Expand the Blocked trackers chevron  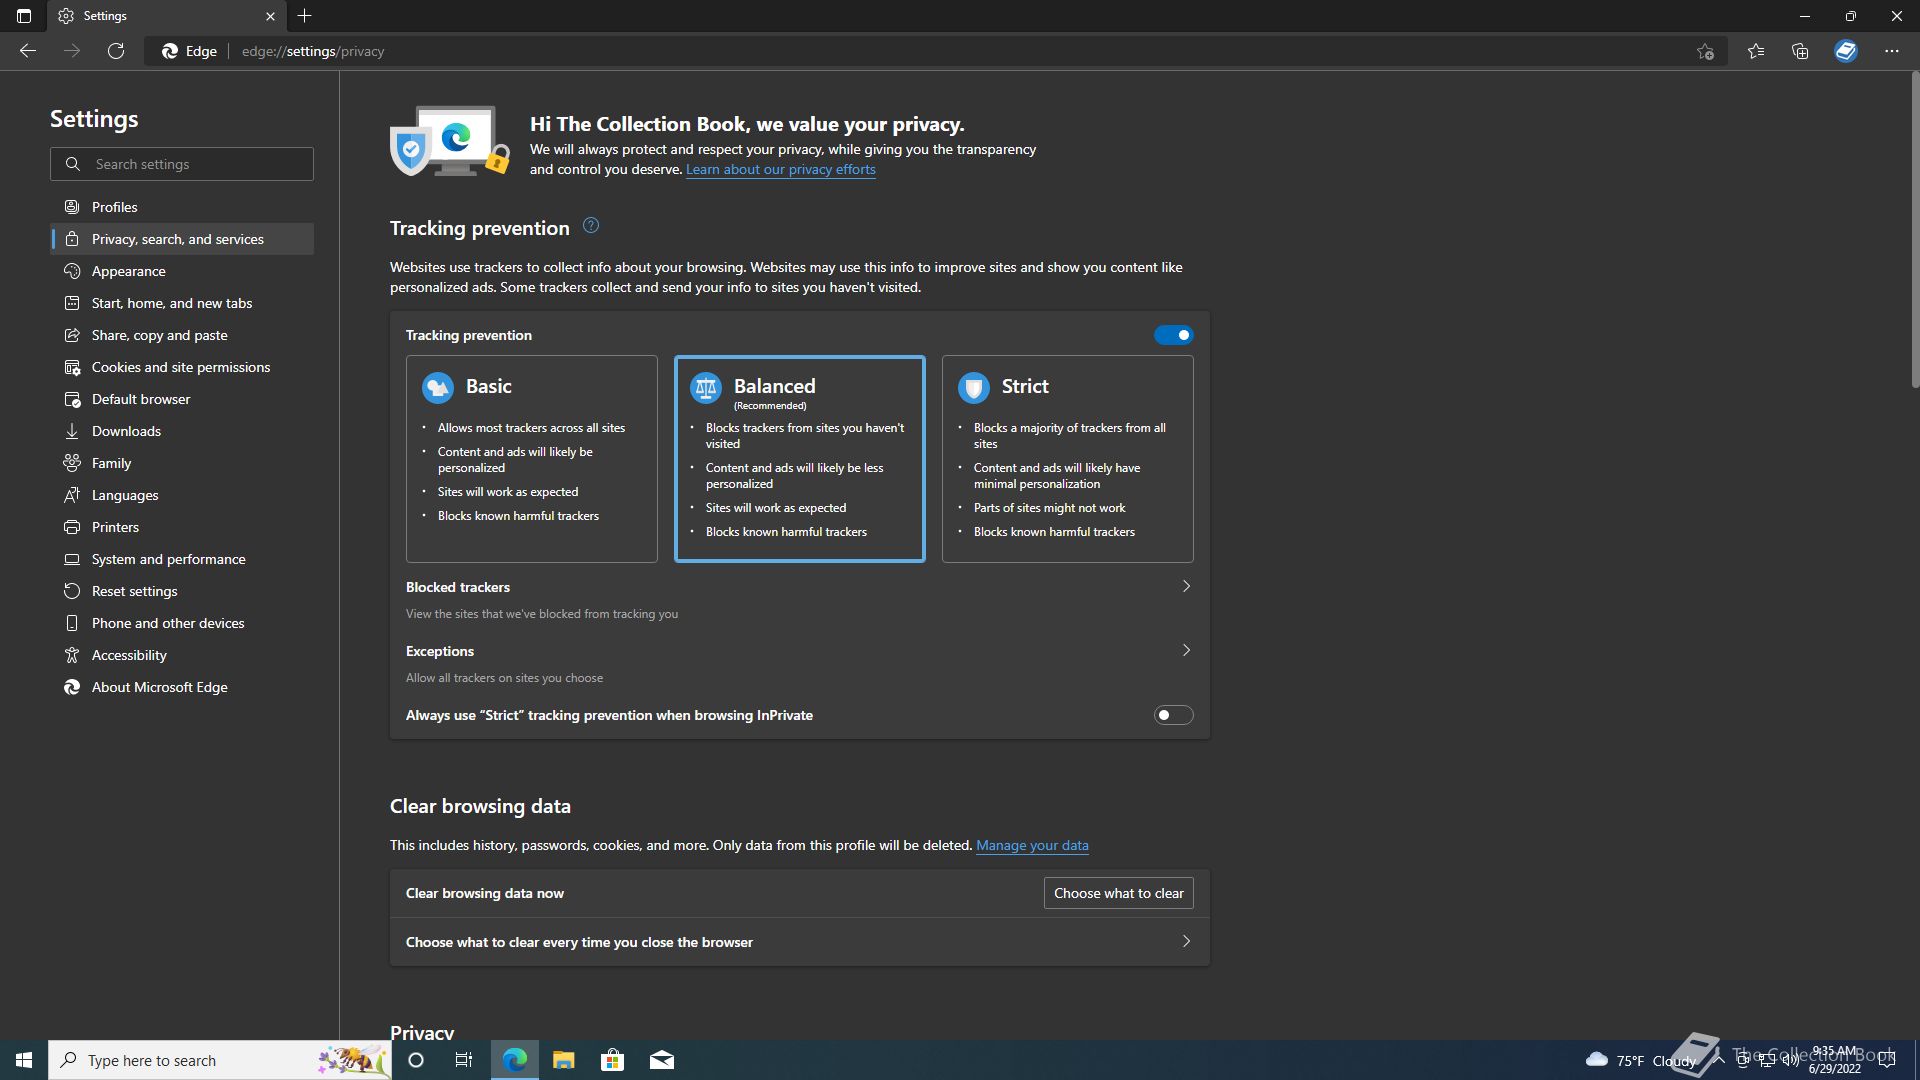coord(1186,587)
